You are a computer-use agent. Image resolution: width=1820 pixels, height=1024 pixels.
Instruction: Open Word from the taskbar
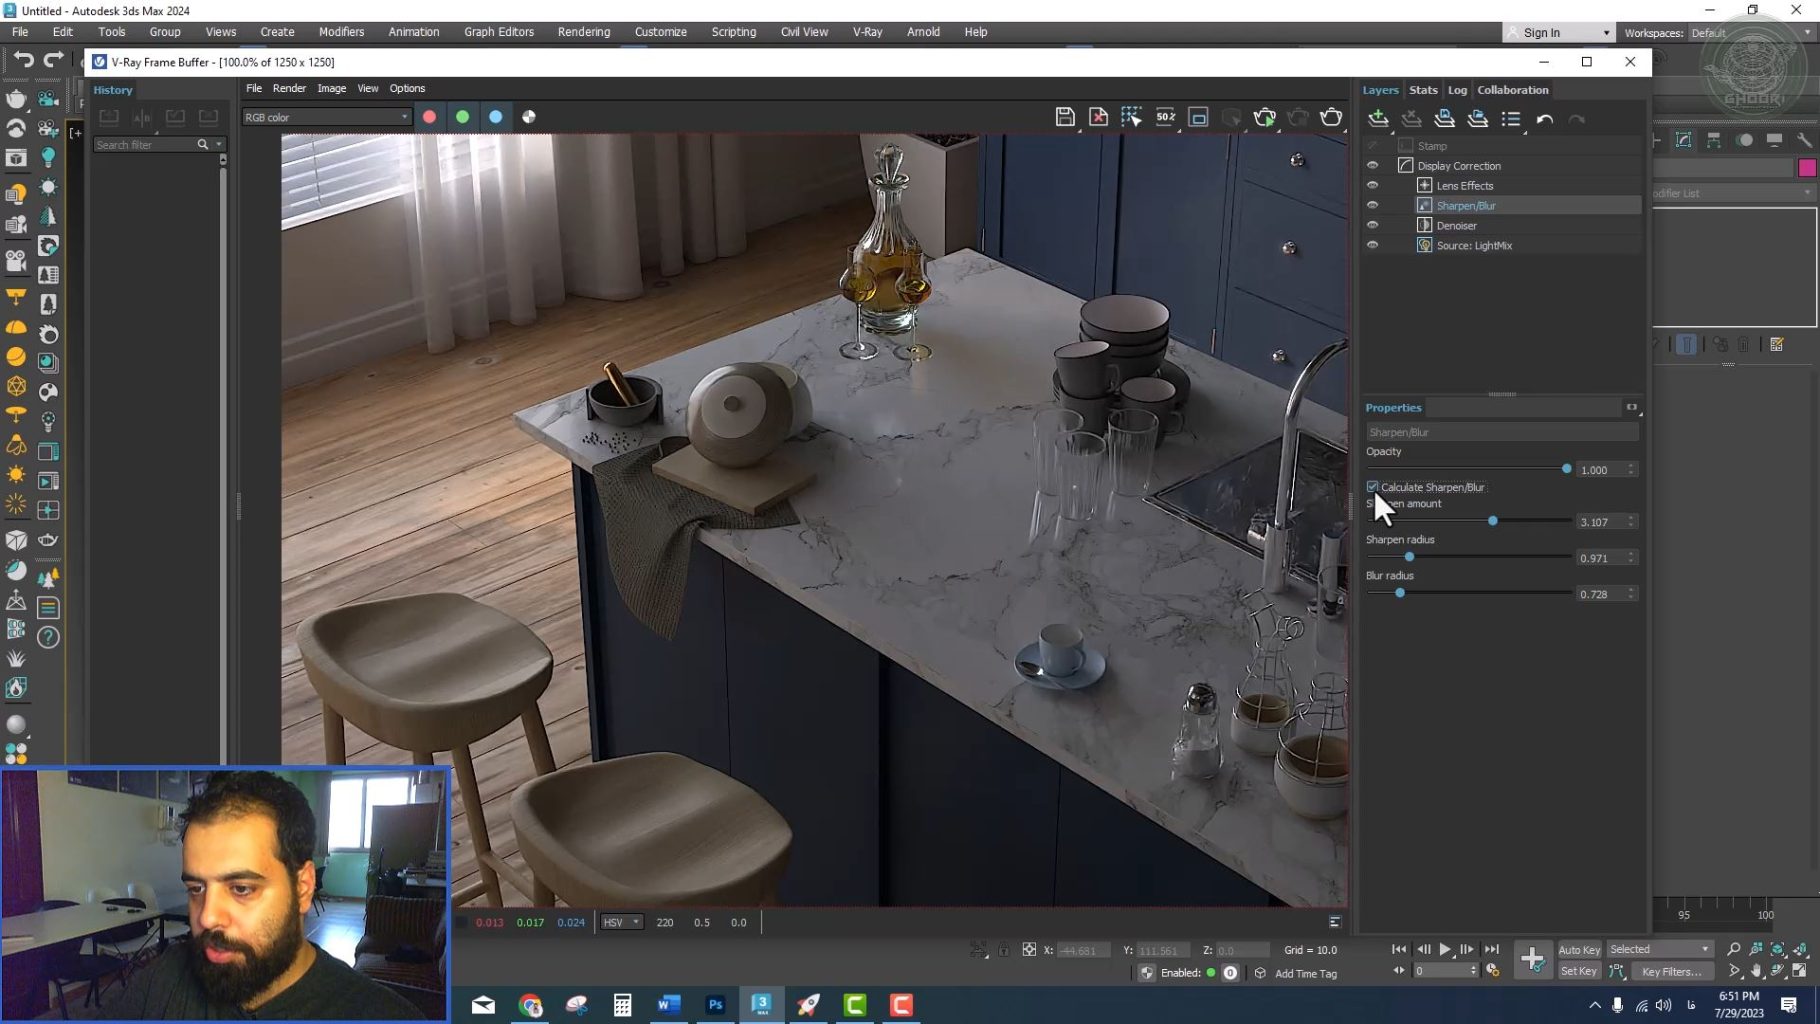coord(669,1005)
